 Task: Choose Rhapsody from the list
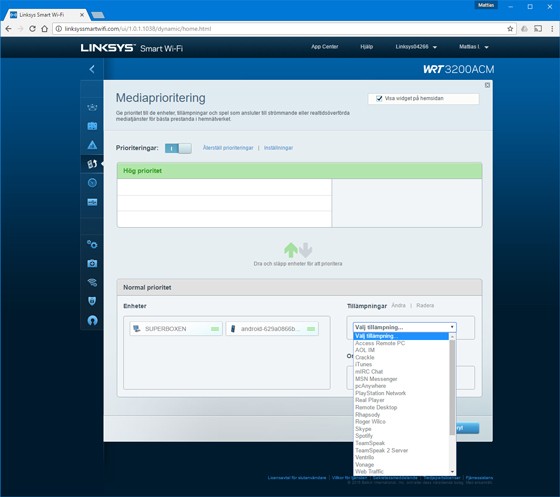point(368,415)
